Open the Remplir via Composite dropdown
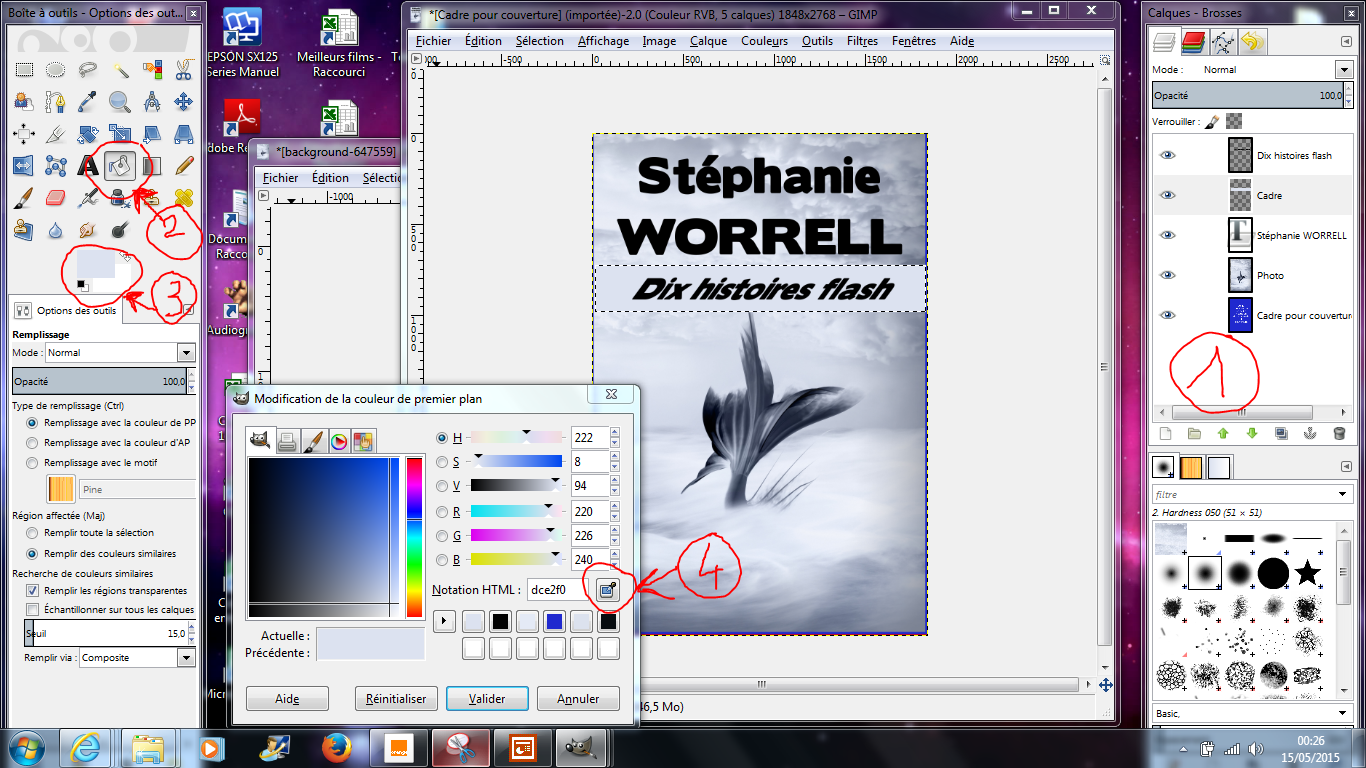 pos(186,658)
